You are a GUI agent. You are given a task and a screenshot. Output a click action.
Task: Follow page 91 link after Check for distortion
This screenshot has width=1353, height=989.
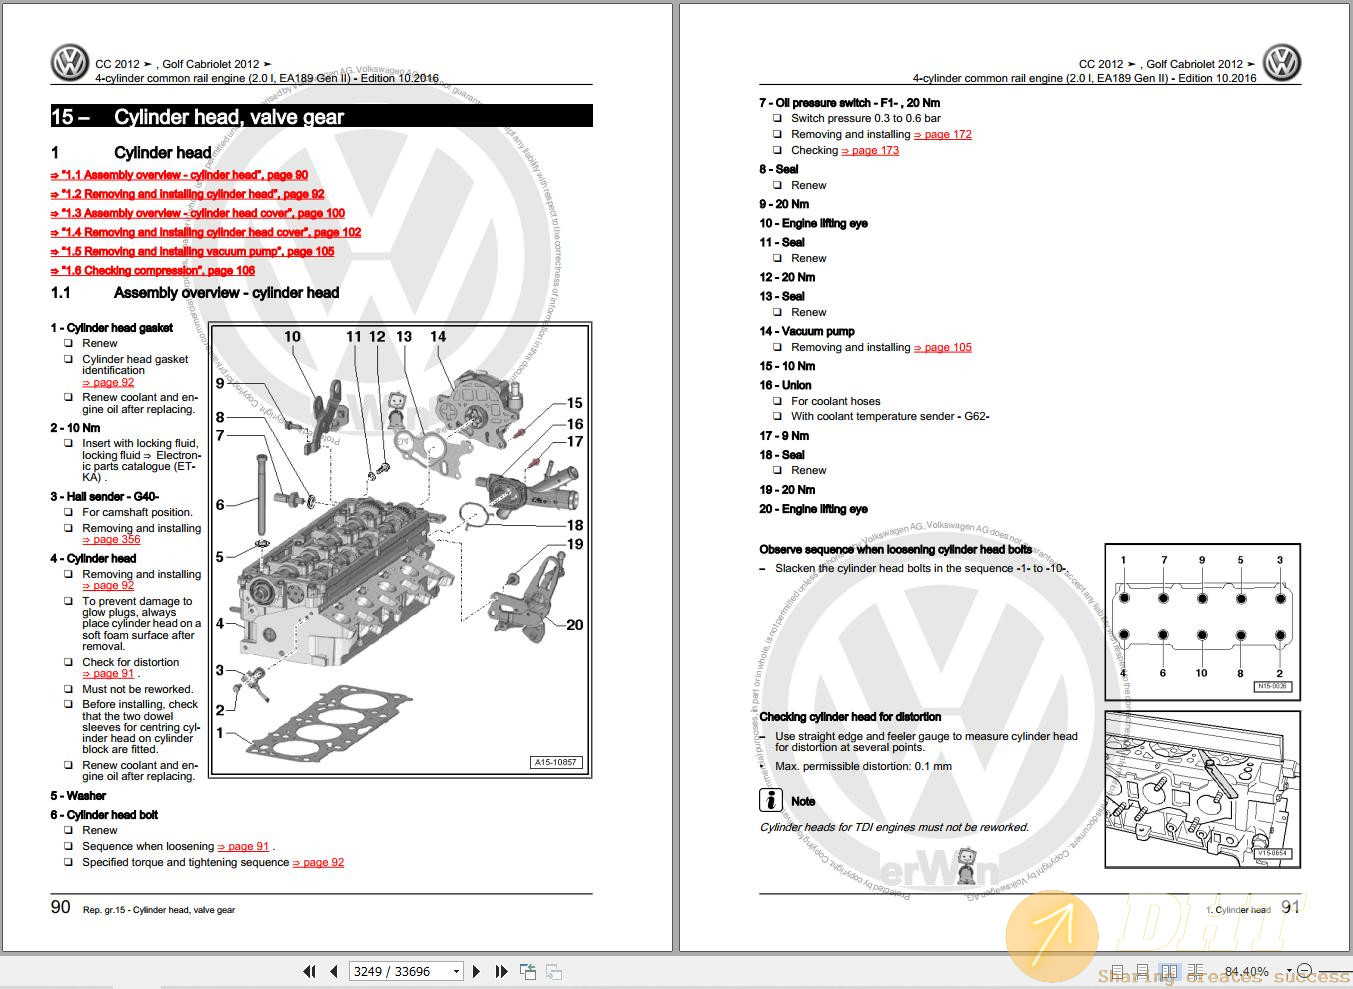pos(108,673)
